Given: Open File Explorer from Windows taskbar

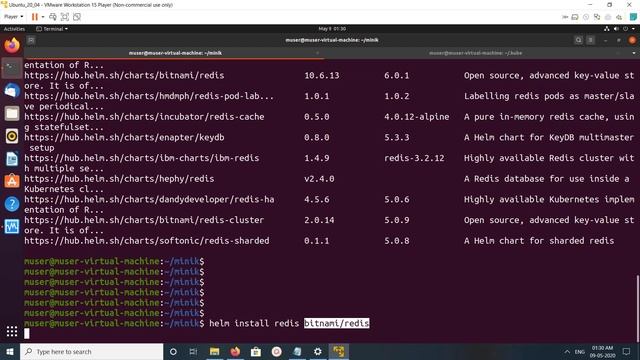Looking at the screenshot, I should 214,351.
